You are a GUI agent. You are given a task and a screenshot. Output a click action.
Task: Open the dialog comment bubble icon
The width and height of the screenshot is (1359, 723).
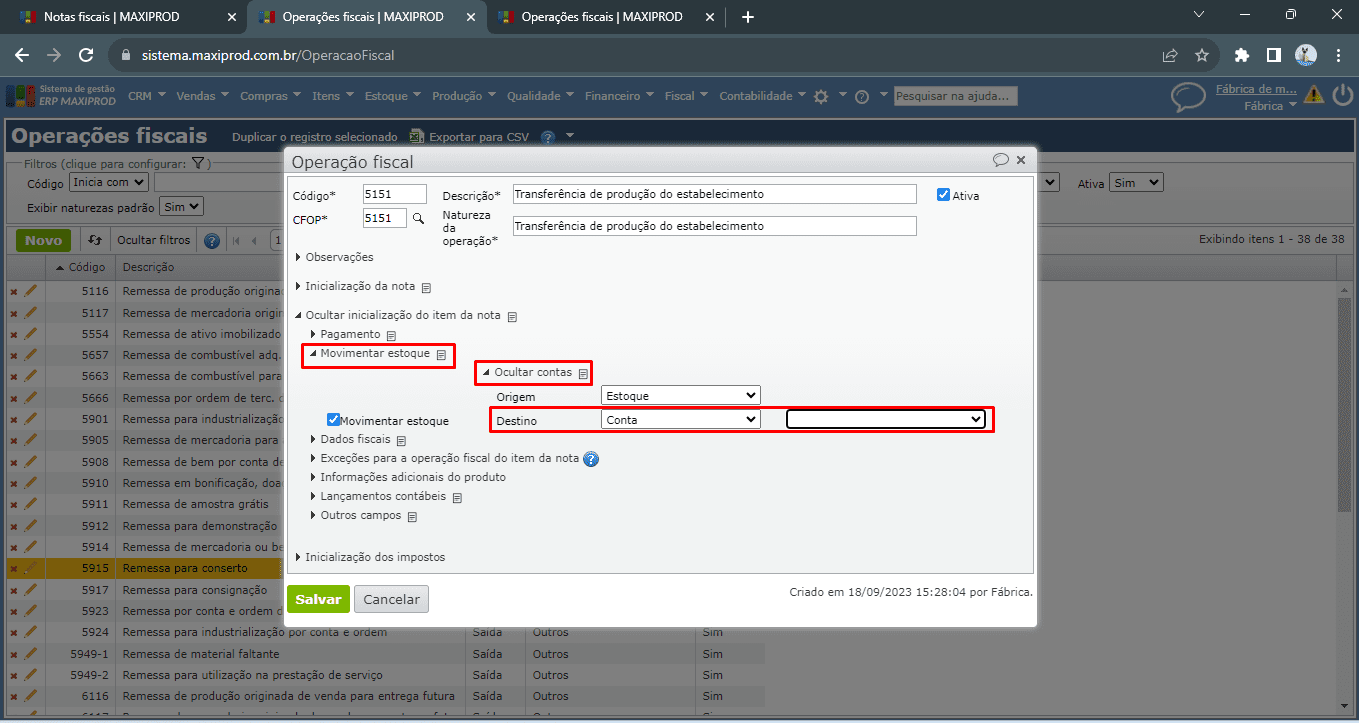[1000, 160]
